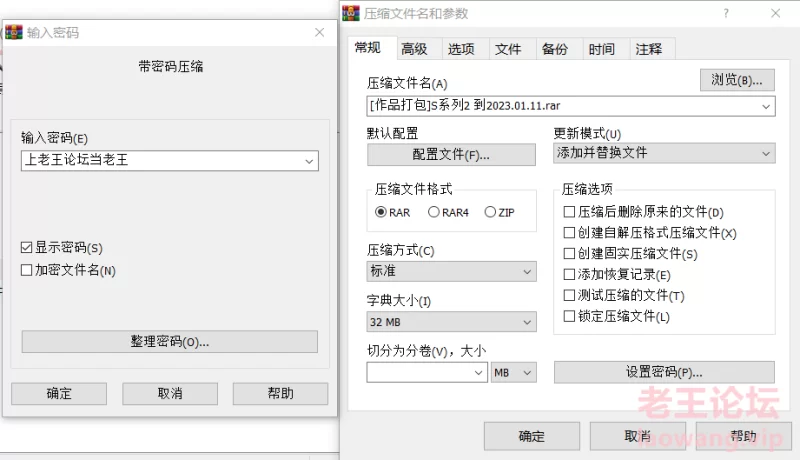The height and width of the screenshot is (460, 800).
Task: Enable 锁定压缩文件(L) option
Action: click(569, 316)
